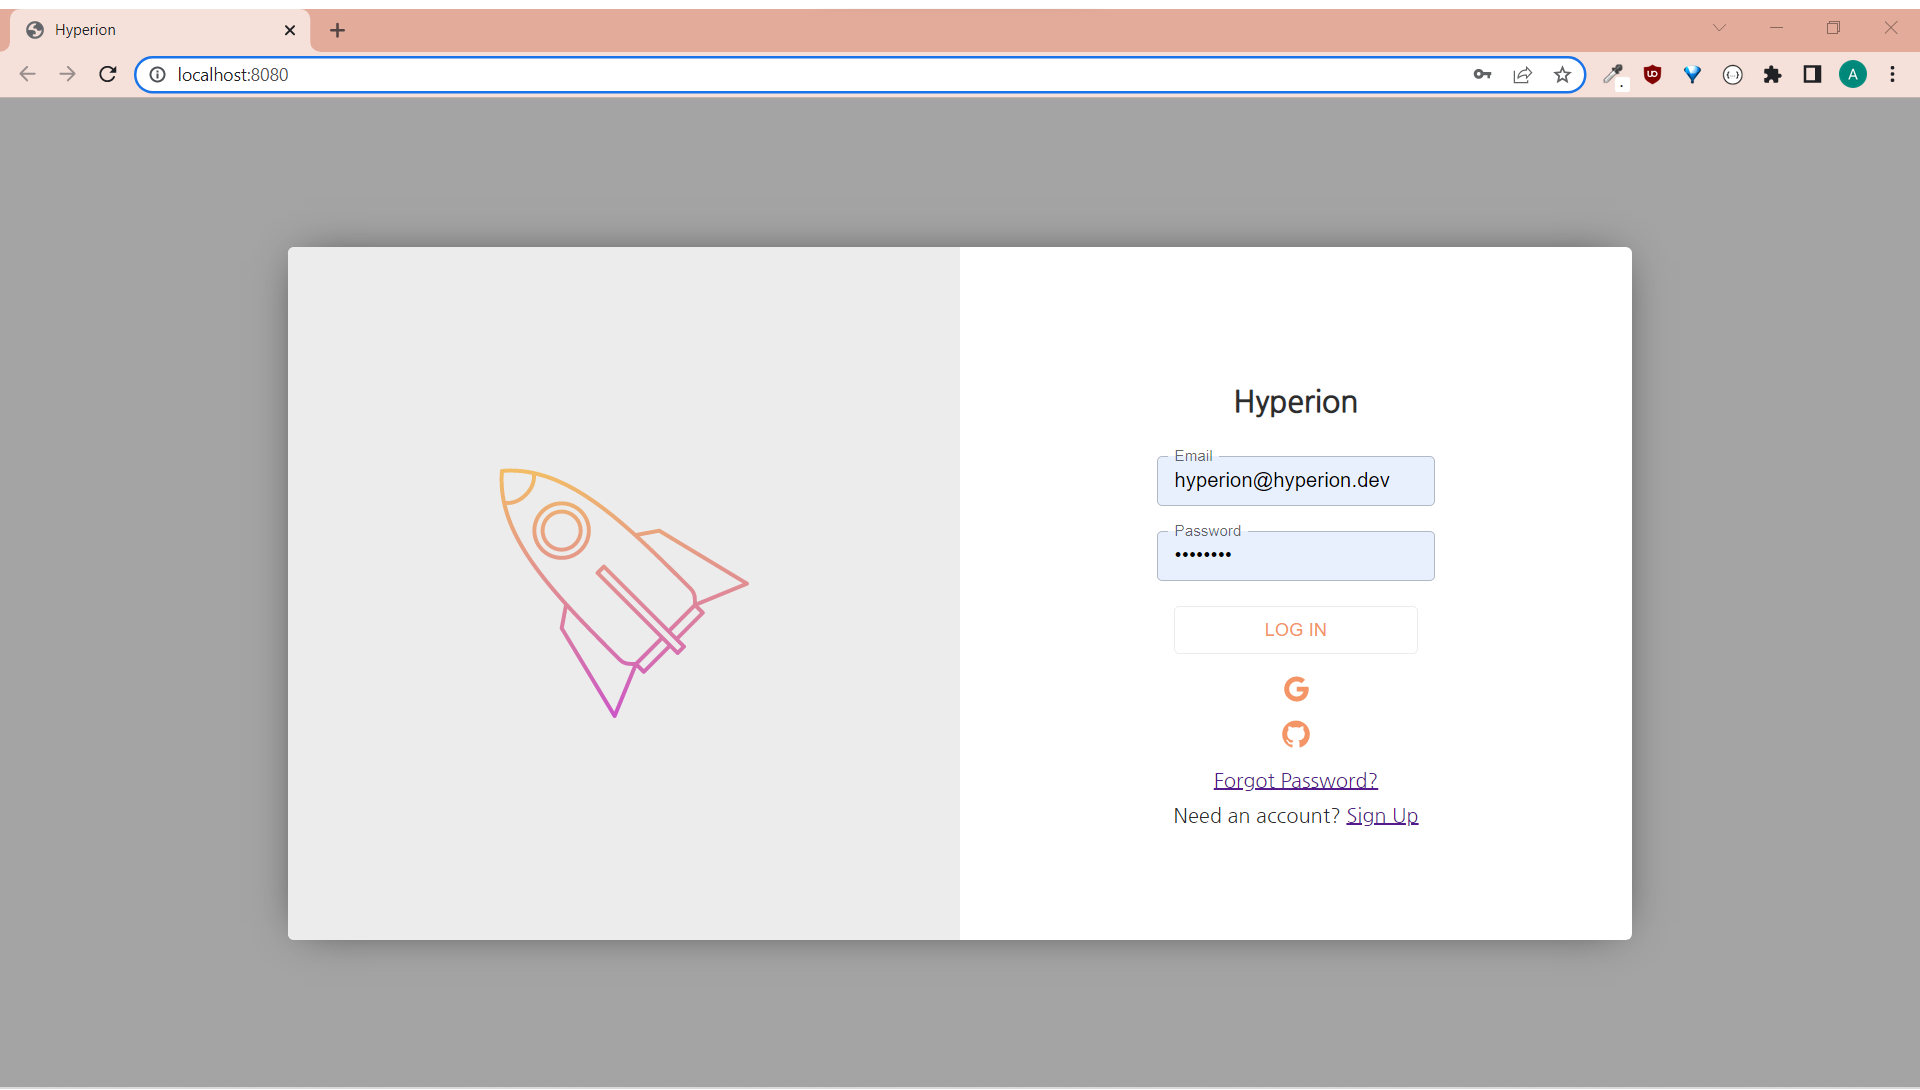Follow the Forgot Password? link
Screen dimensions: 1920x1090
click(x=1295, y=781)
